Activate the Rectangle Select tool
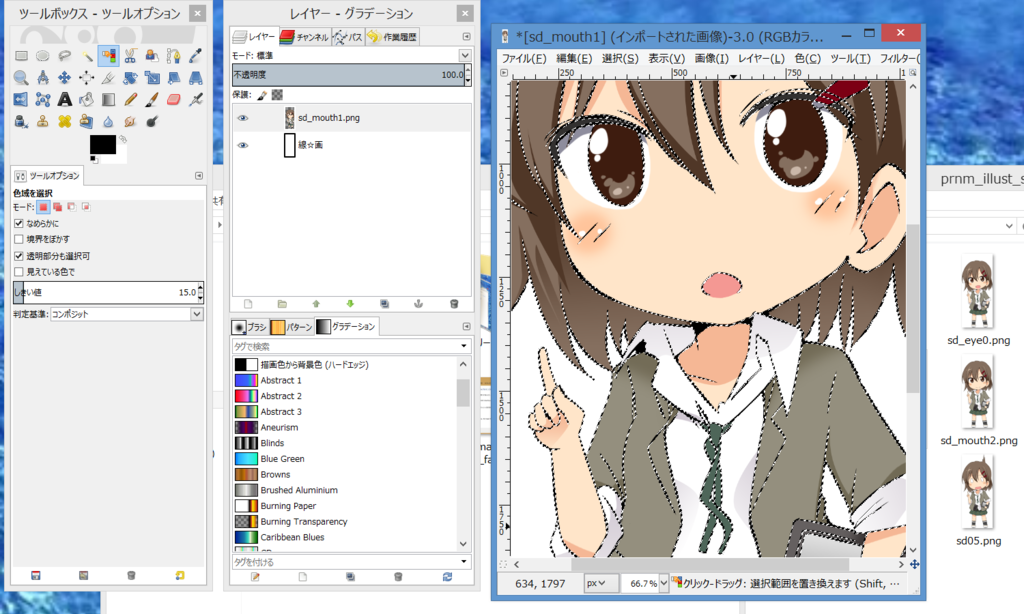 (x=20, y=55)
